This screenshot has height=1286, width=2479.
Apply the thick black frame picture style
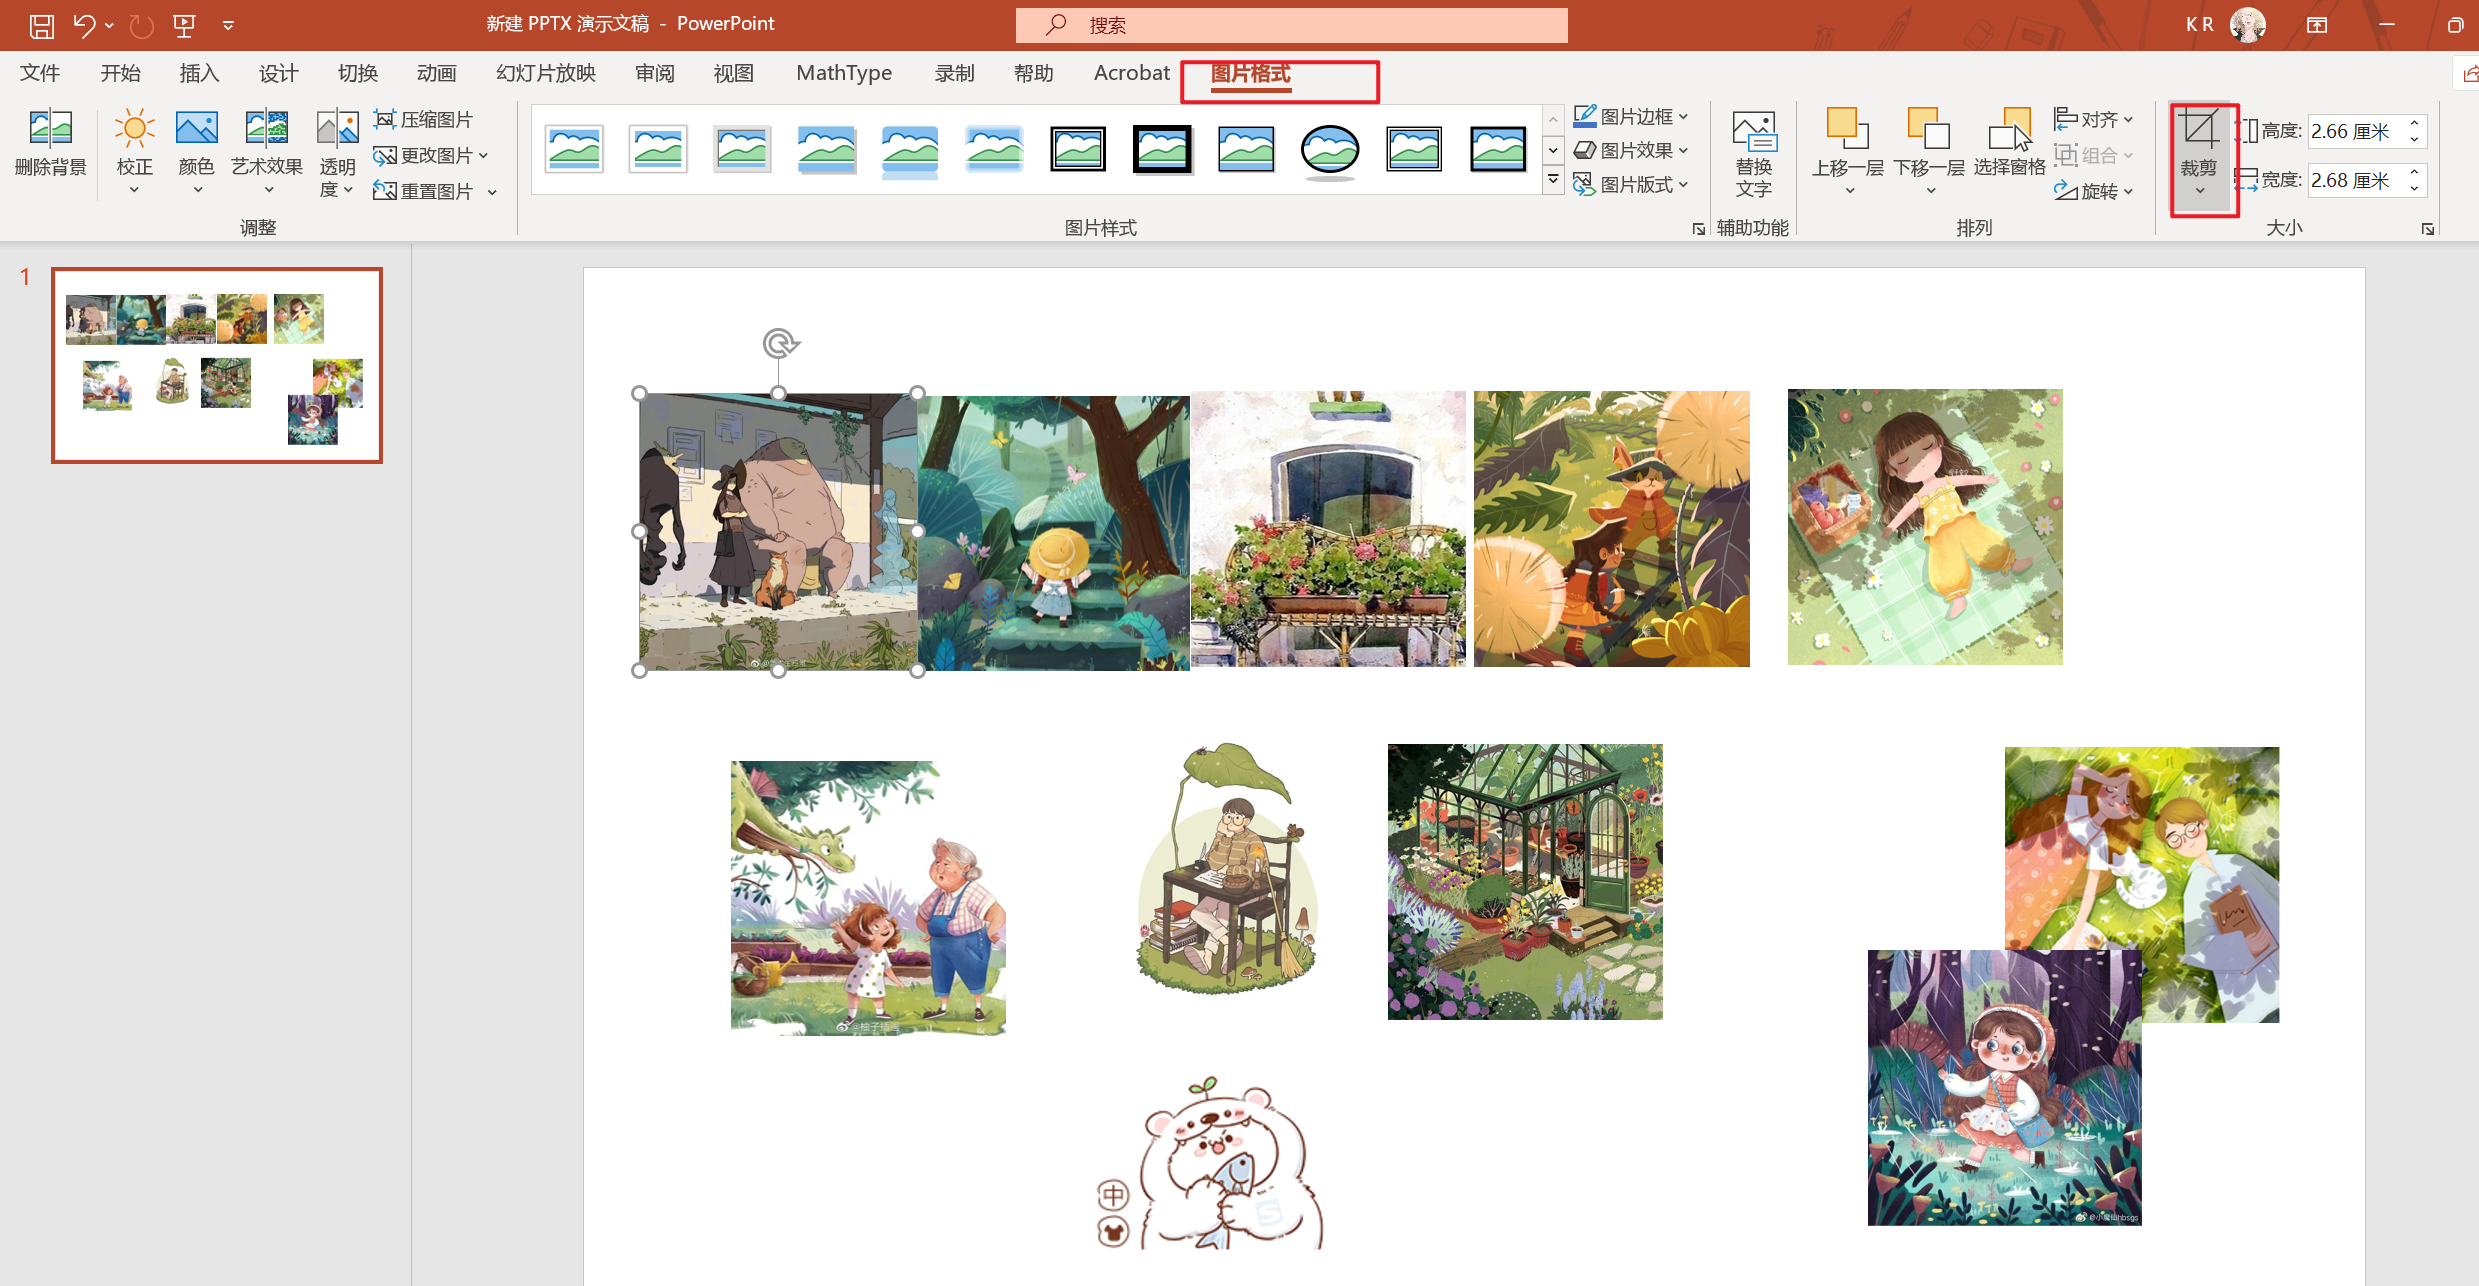click(x=1161, y=150)
